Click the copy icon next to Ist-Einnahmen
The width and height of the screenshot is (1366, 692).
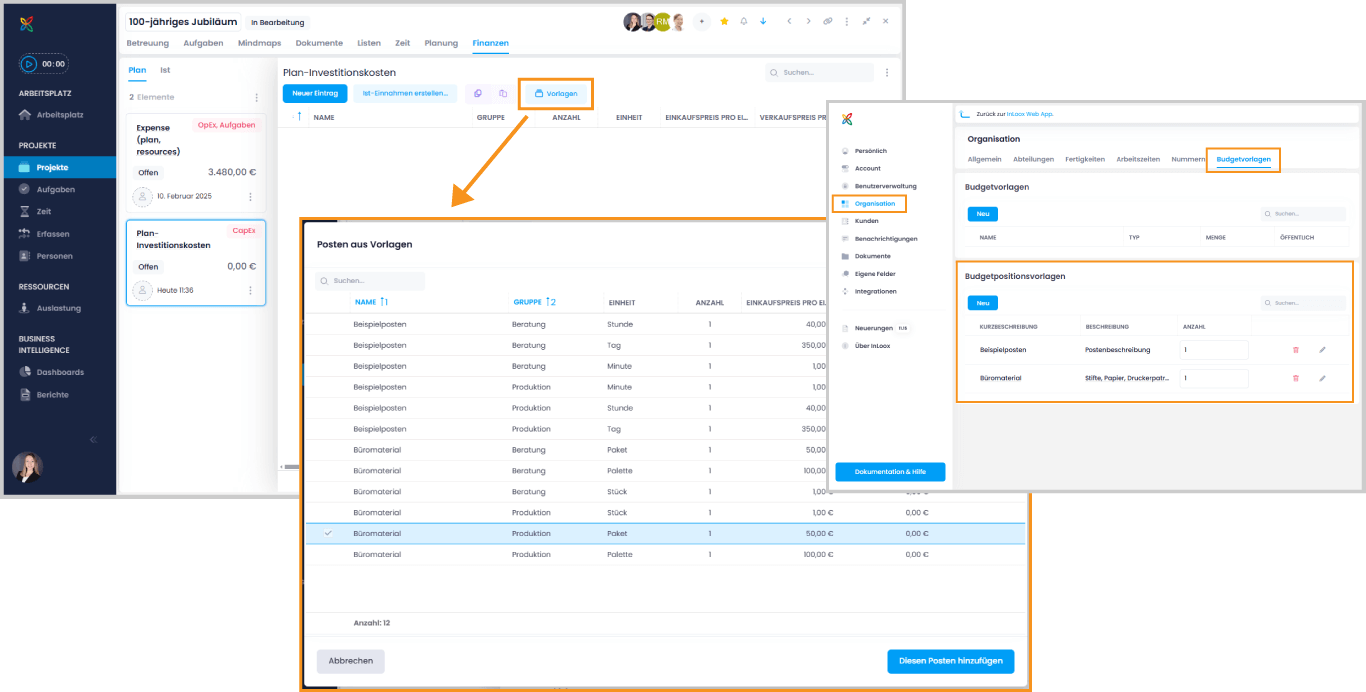pyautogui.click(x=478, y=93)
